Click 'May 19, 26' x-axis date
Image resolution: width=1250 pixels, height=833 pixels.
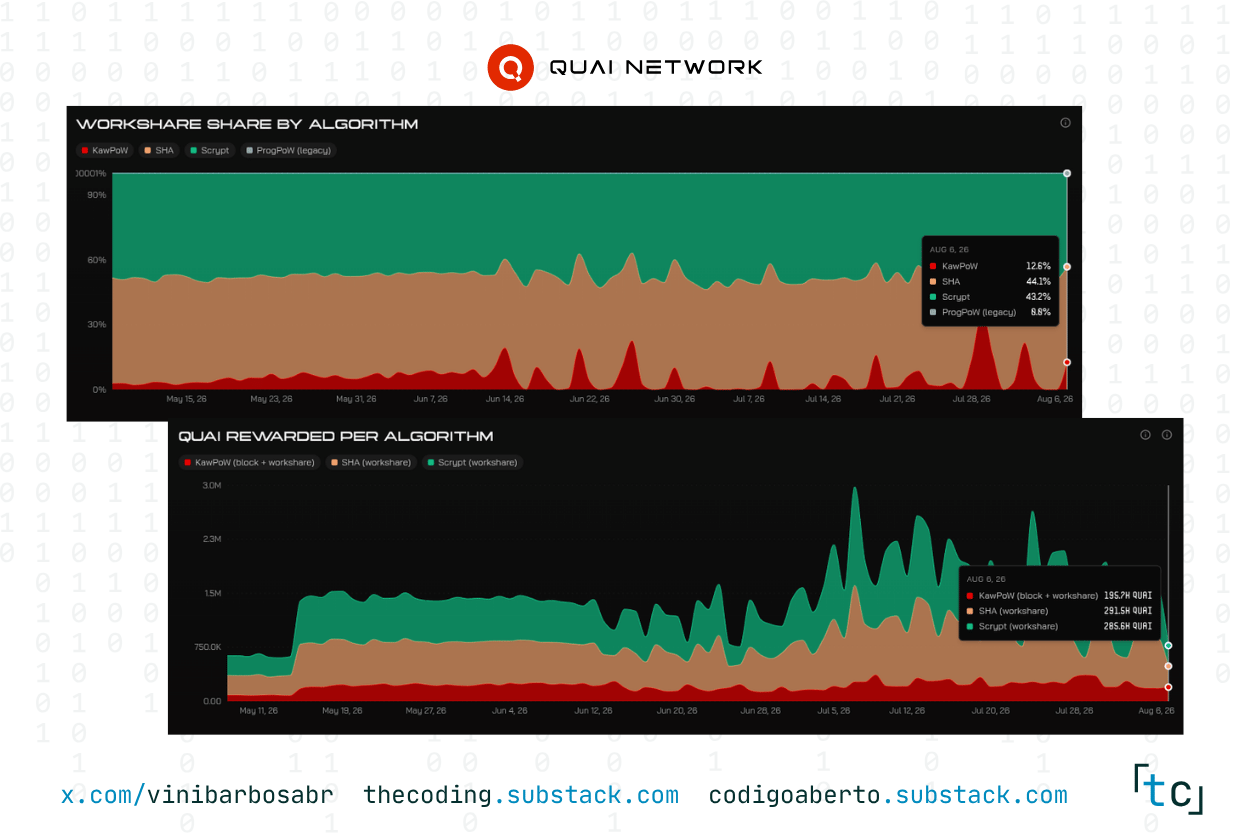[343, 711]
